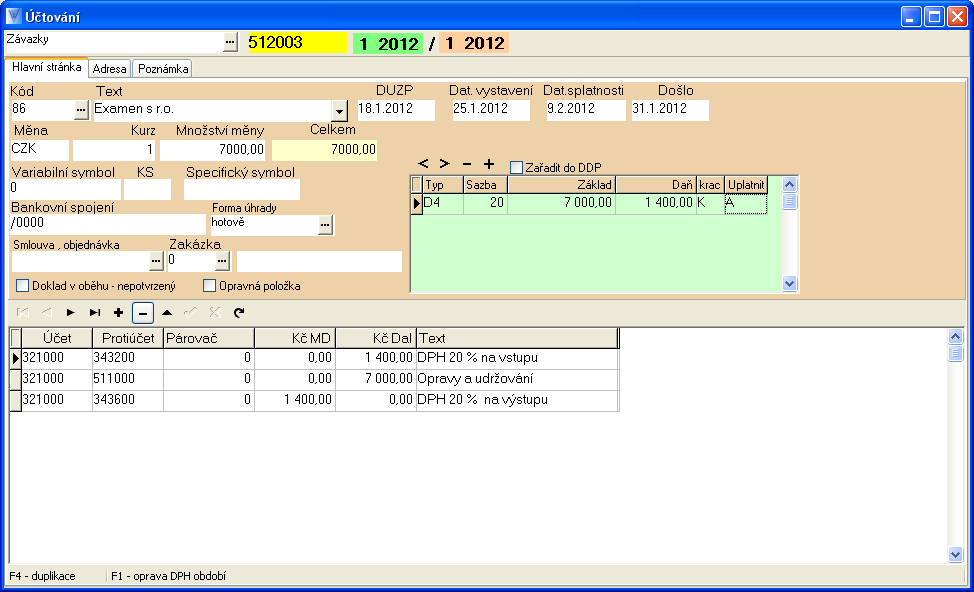
Task: Open Zakázka lookup button
Action: [222, 261]
